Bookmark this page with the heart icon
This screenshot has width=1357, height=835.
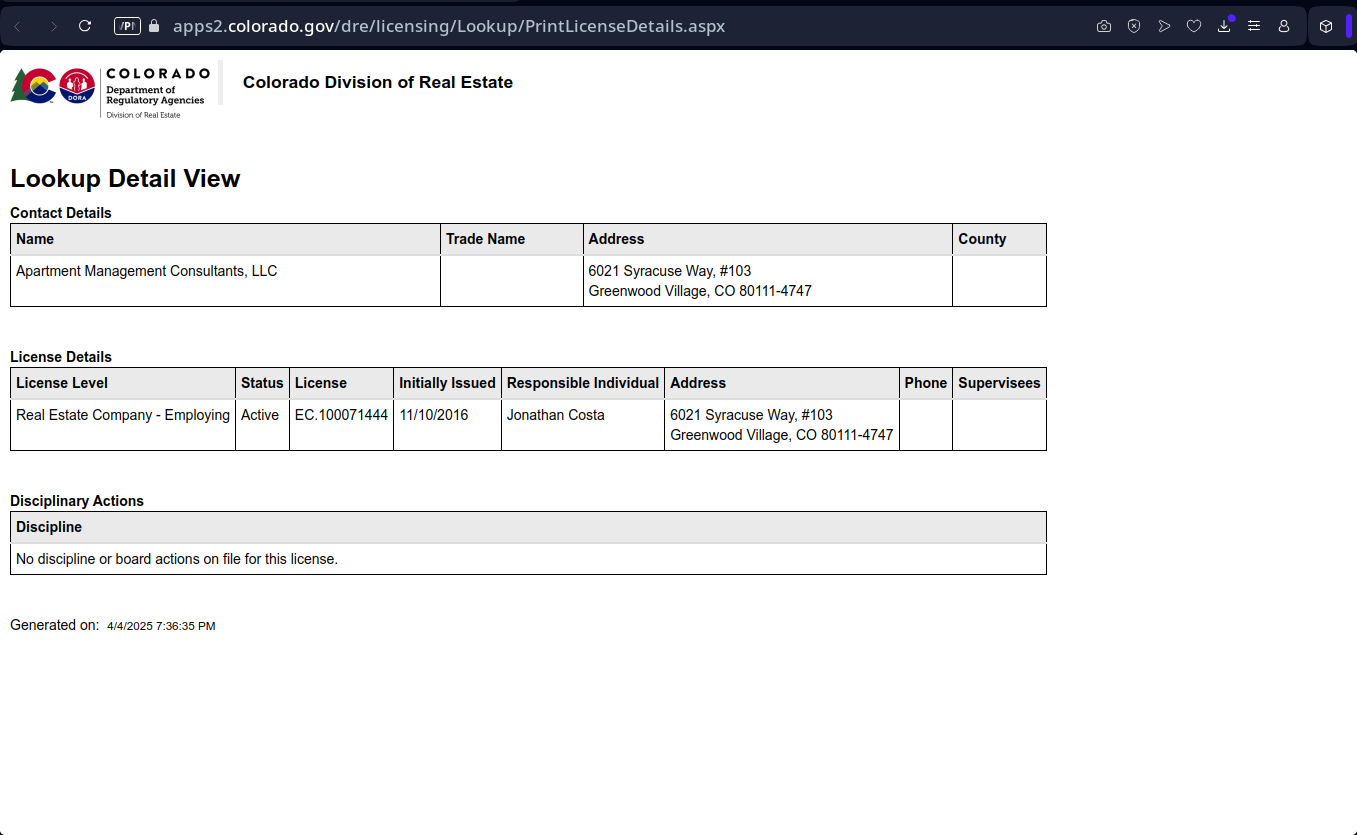tap(1194, 26)
